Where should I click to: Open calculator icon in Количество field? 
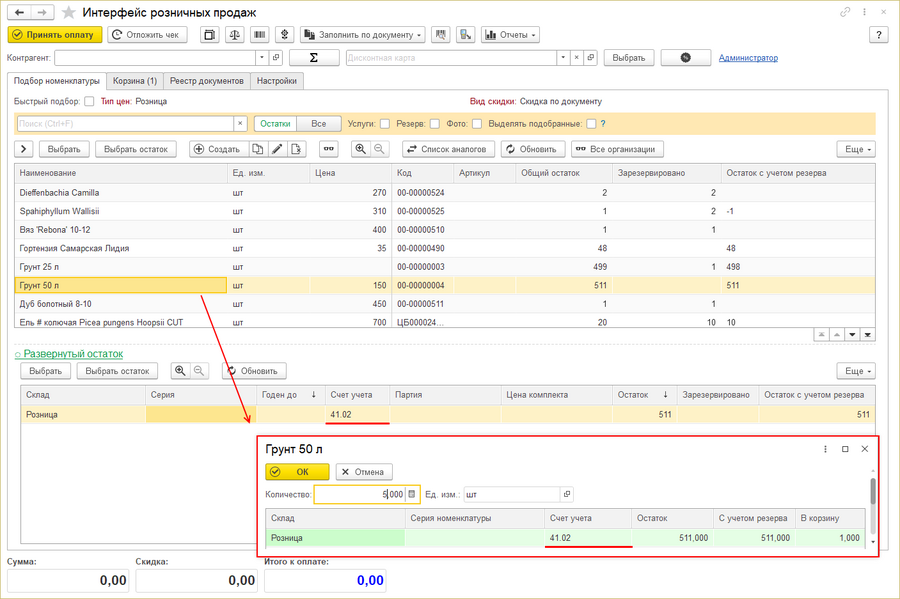pos(411,494)
